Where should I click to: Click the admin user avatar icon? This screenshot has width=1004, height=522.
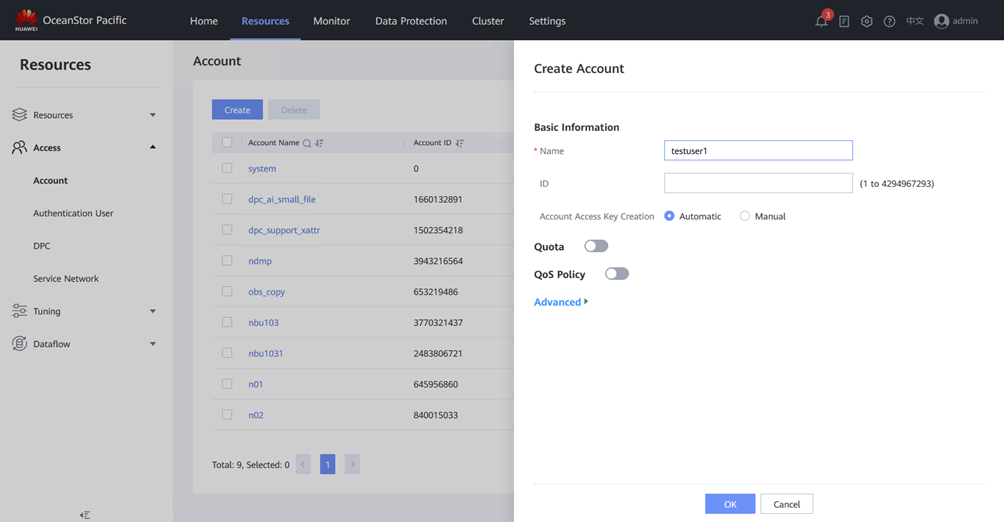(x=941, y=21)
